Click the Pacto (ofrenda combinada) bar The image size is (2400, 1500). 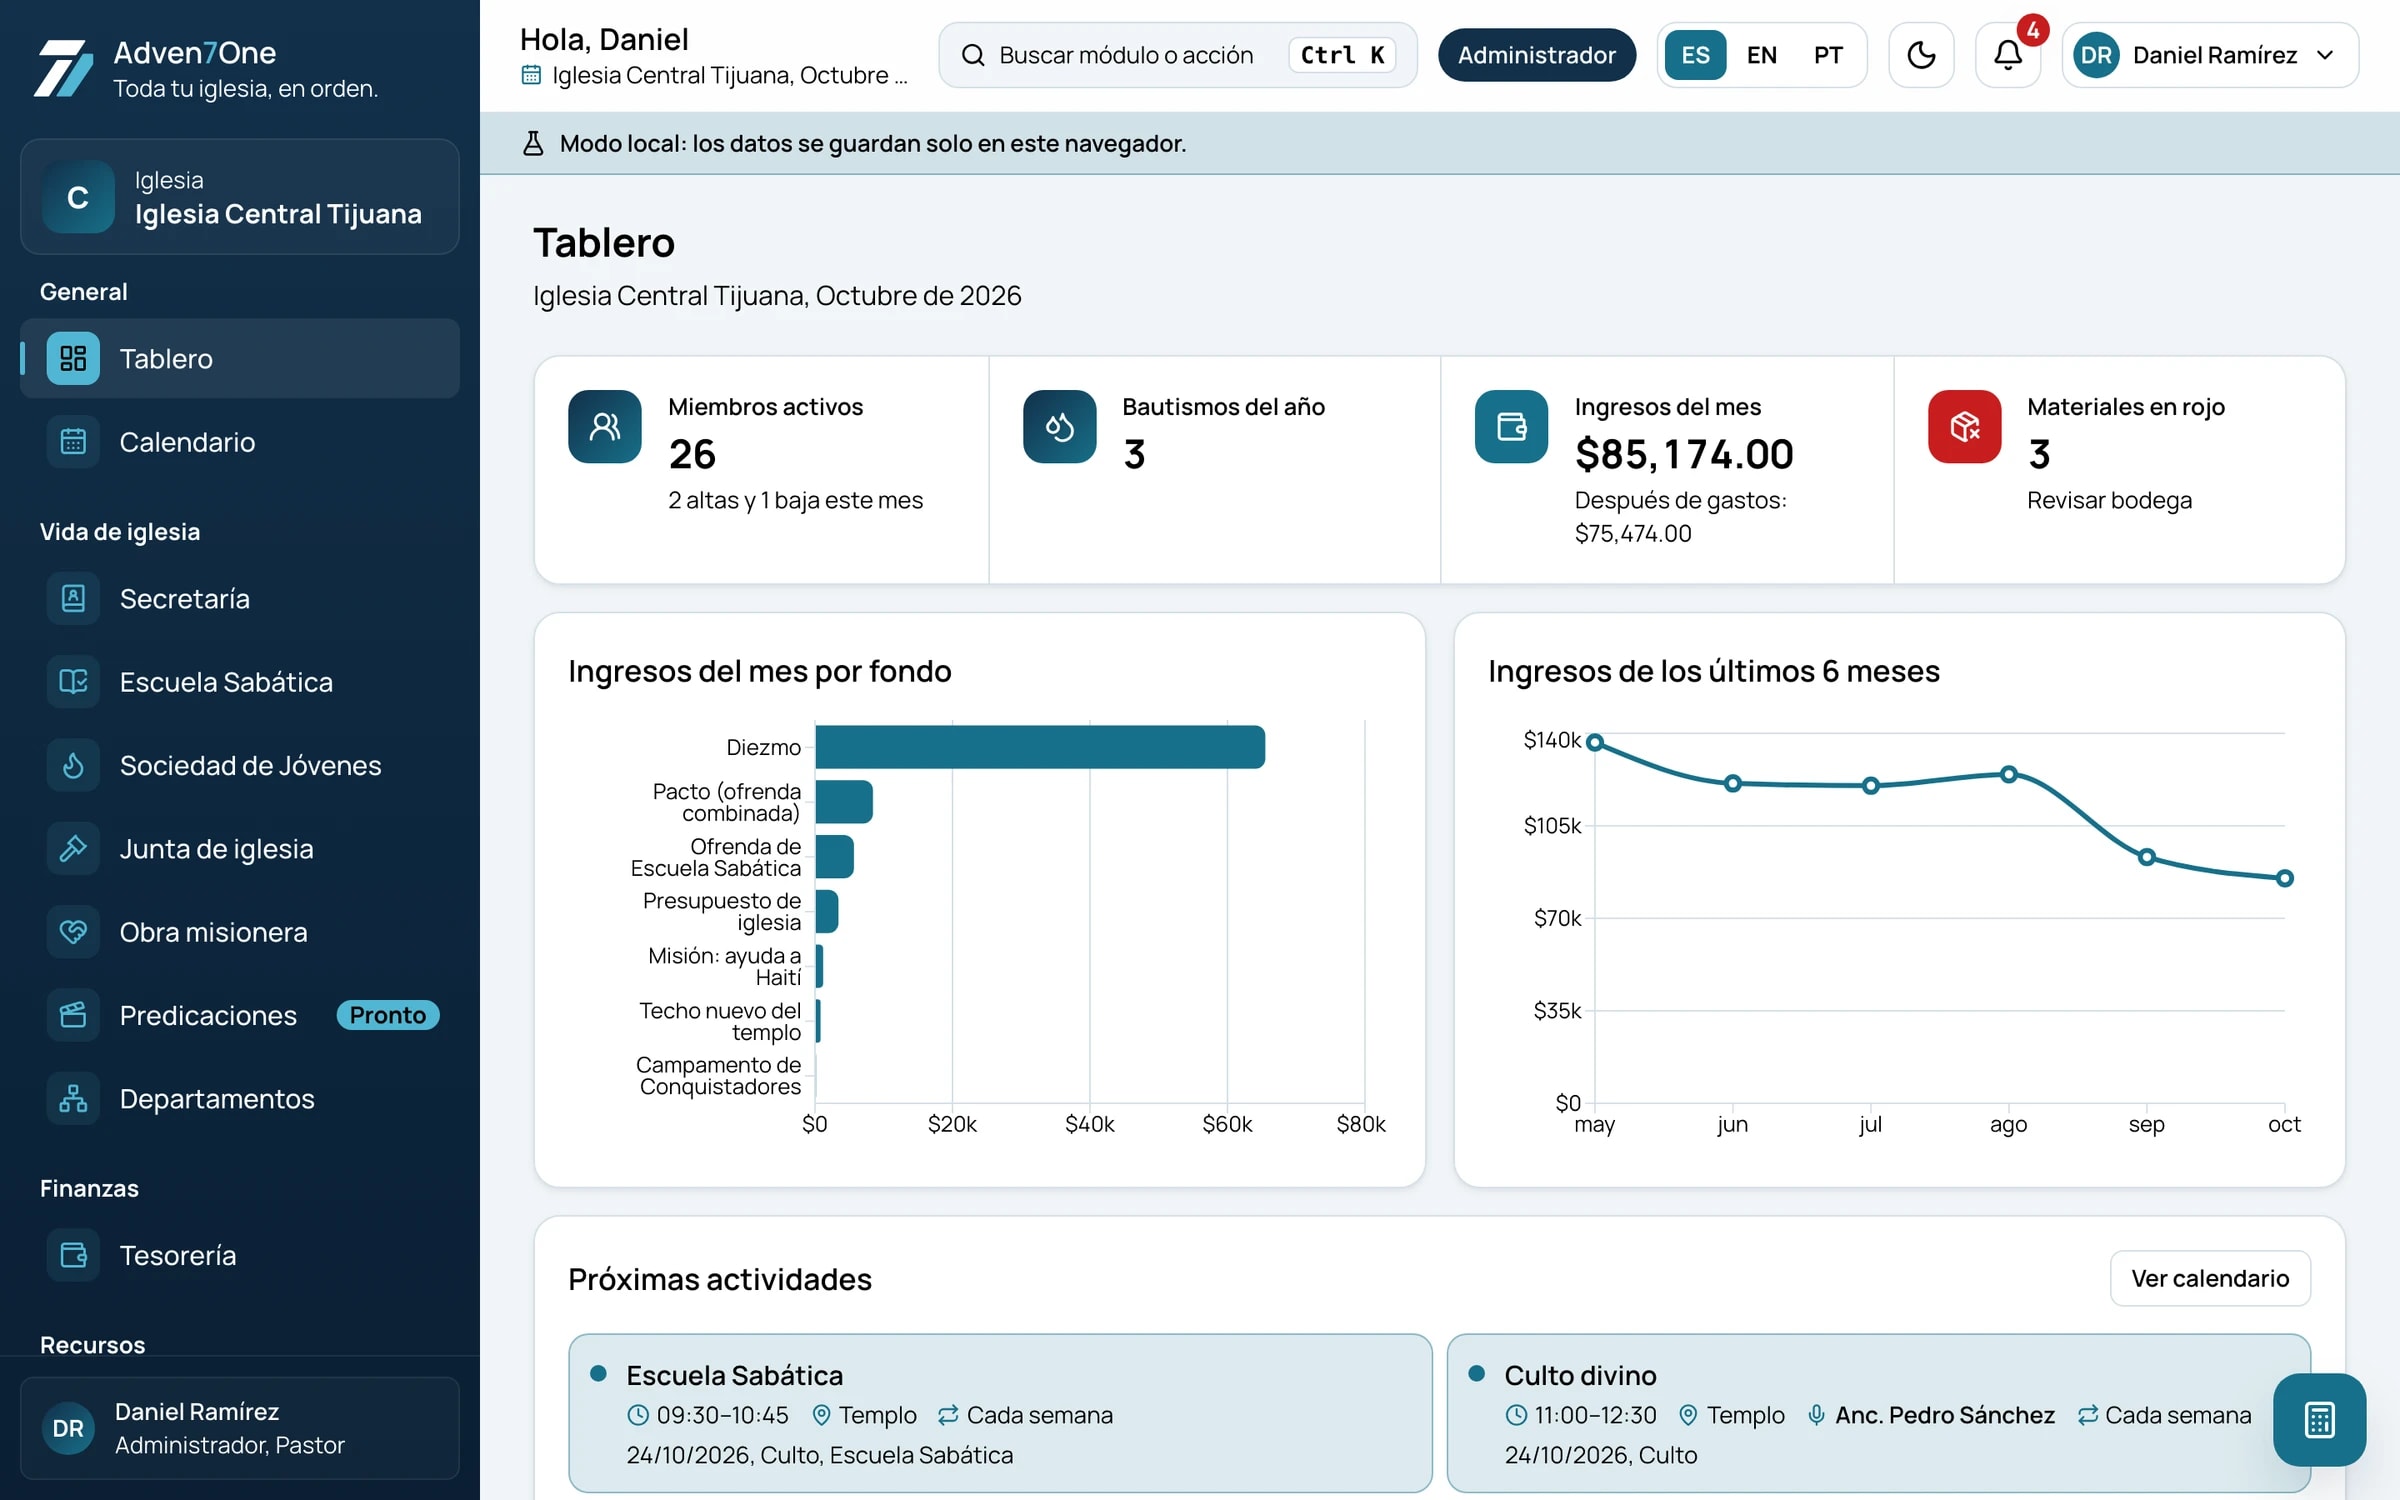point(844,802)
